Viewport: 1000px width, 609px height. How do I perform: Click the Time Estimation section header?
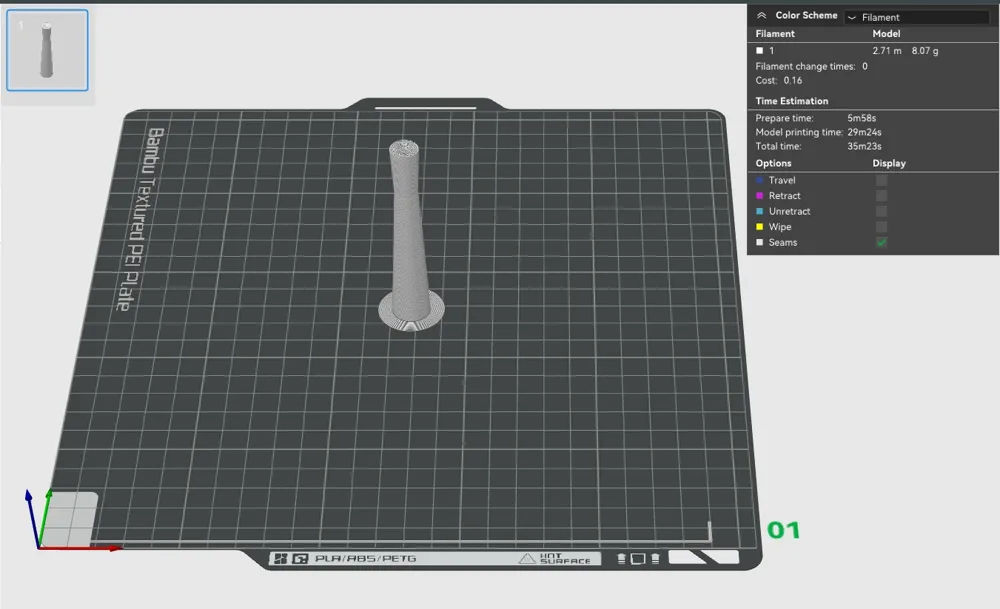point(792,101)
